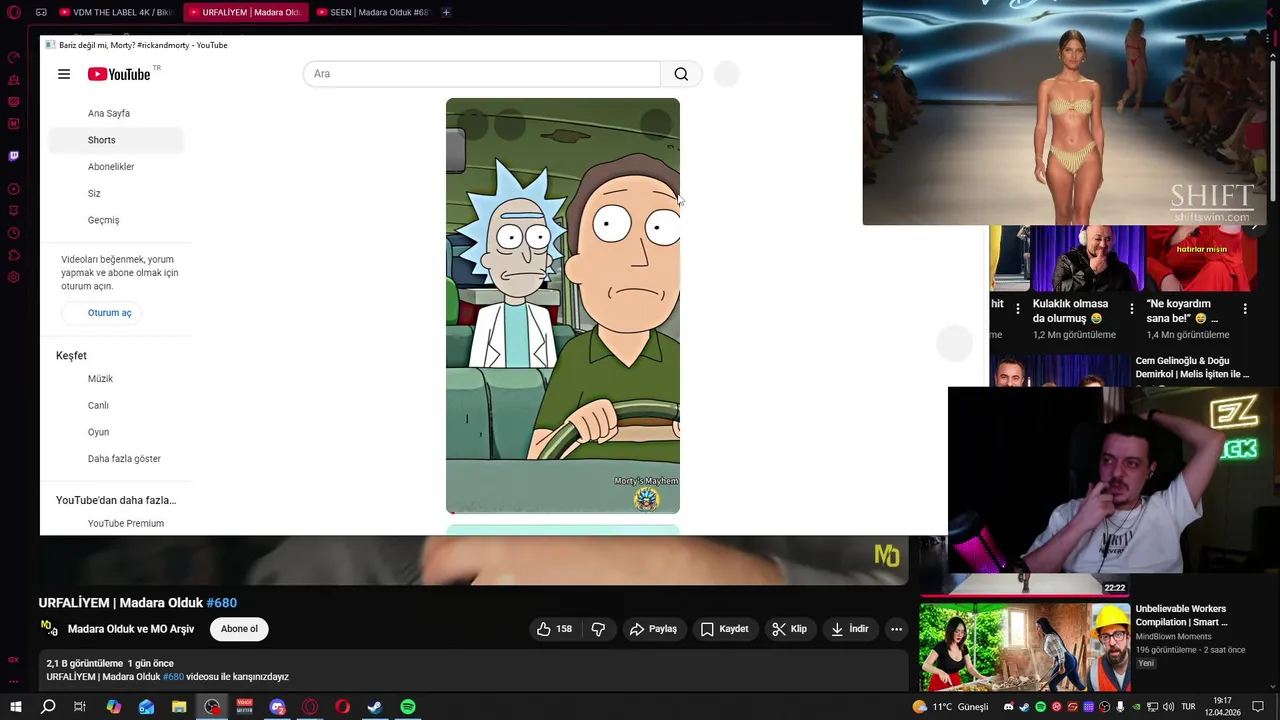Click the Rick and Morty short video
This screenshot has width=1280, height=720.
(x=563, y=305)
